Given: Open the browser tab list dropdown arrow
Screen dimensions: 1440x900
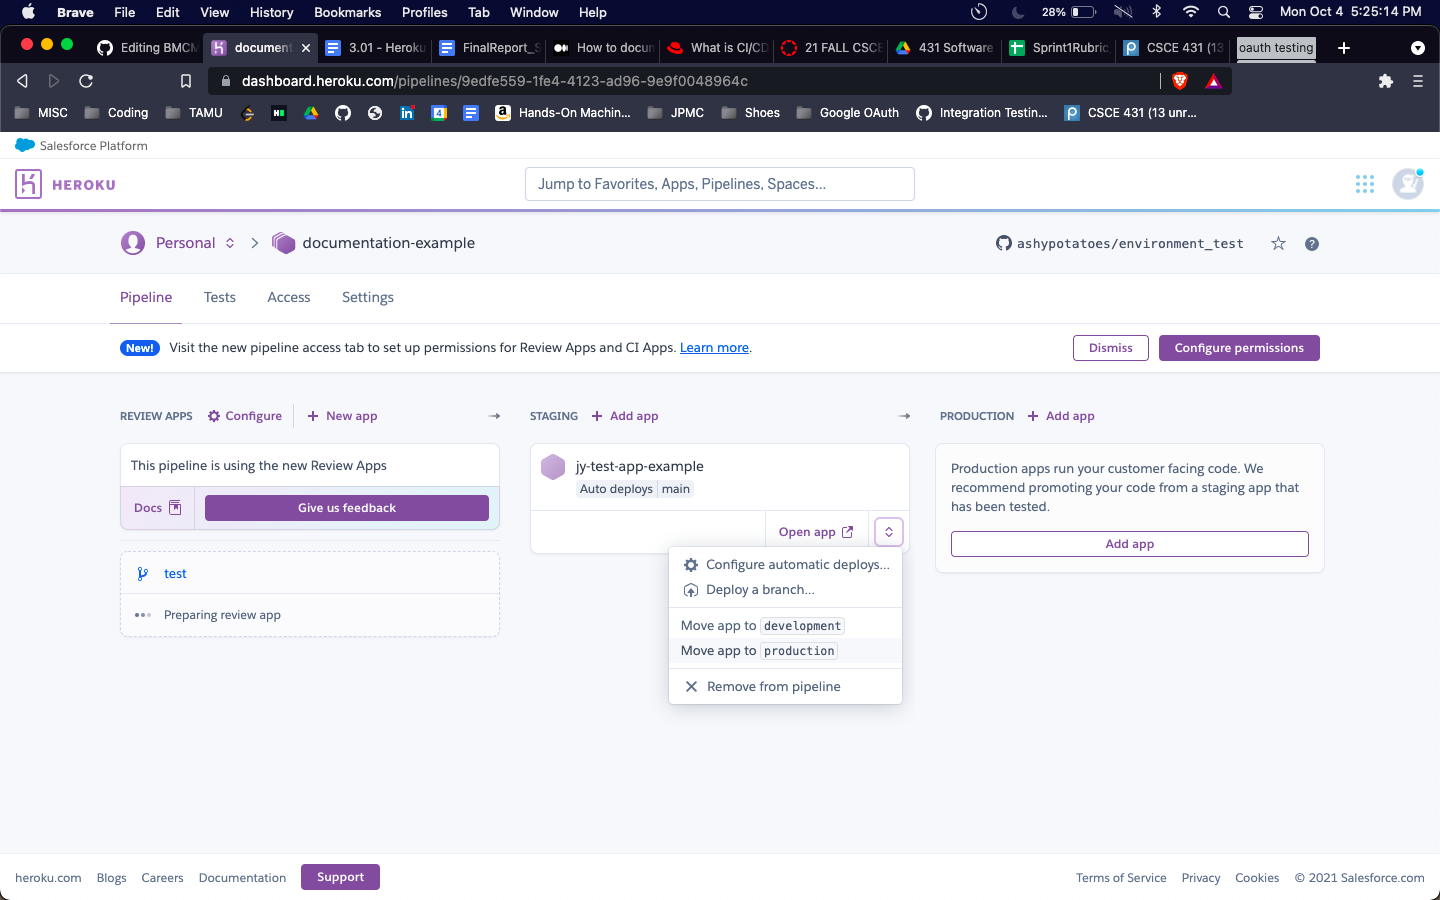Looking at the screenshot, I should point(1417,48).
